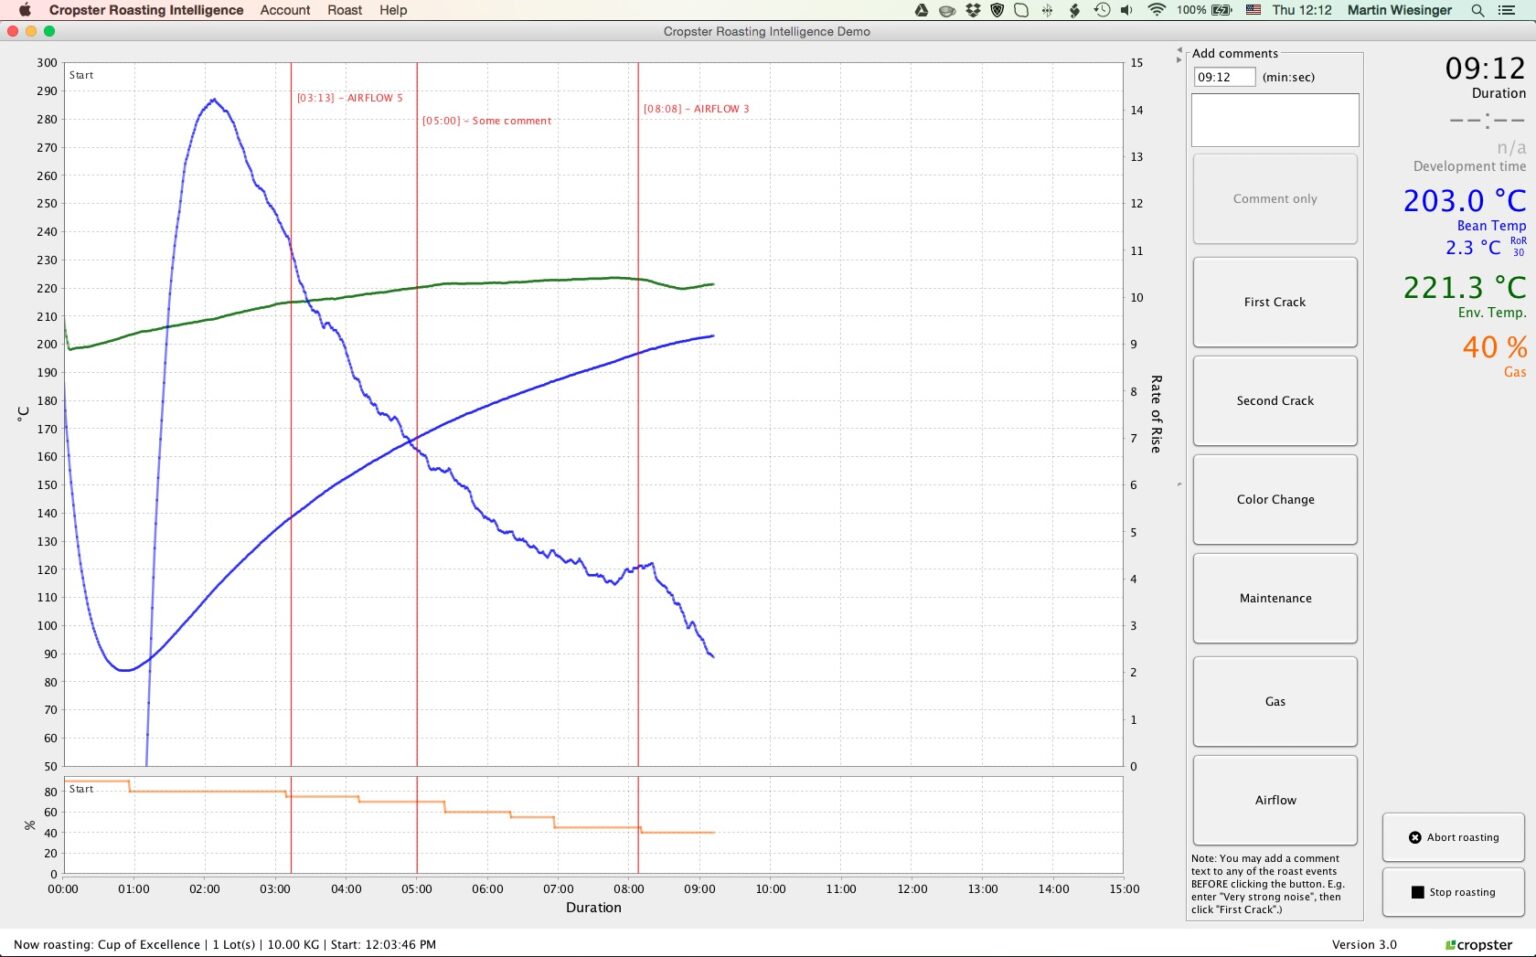Click the Time Machine clock icon
1536x957 pixels.
pos(1101,10)
